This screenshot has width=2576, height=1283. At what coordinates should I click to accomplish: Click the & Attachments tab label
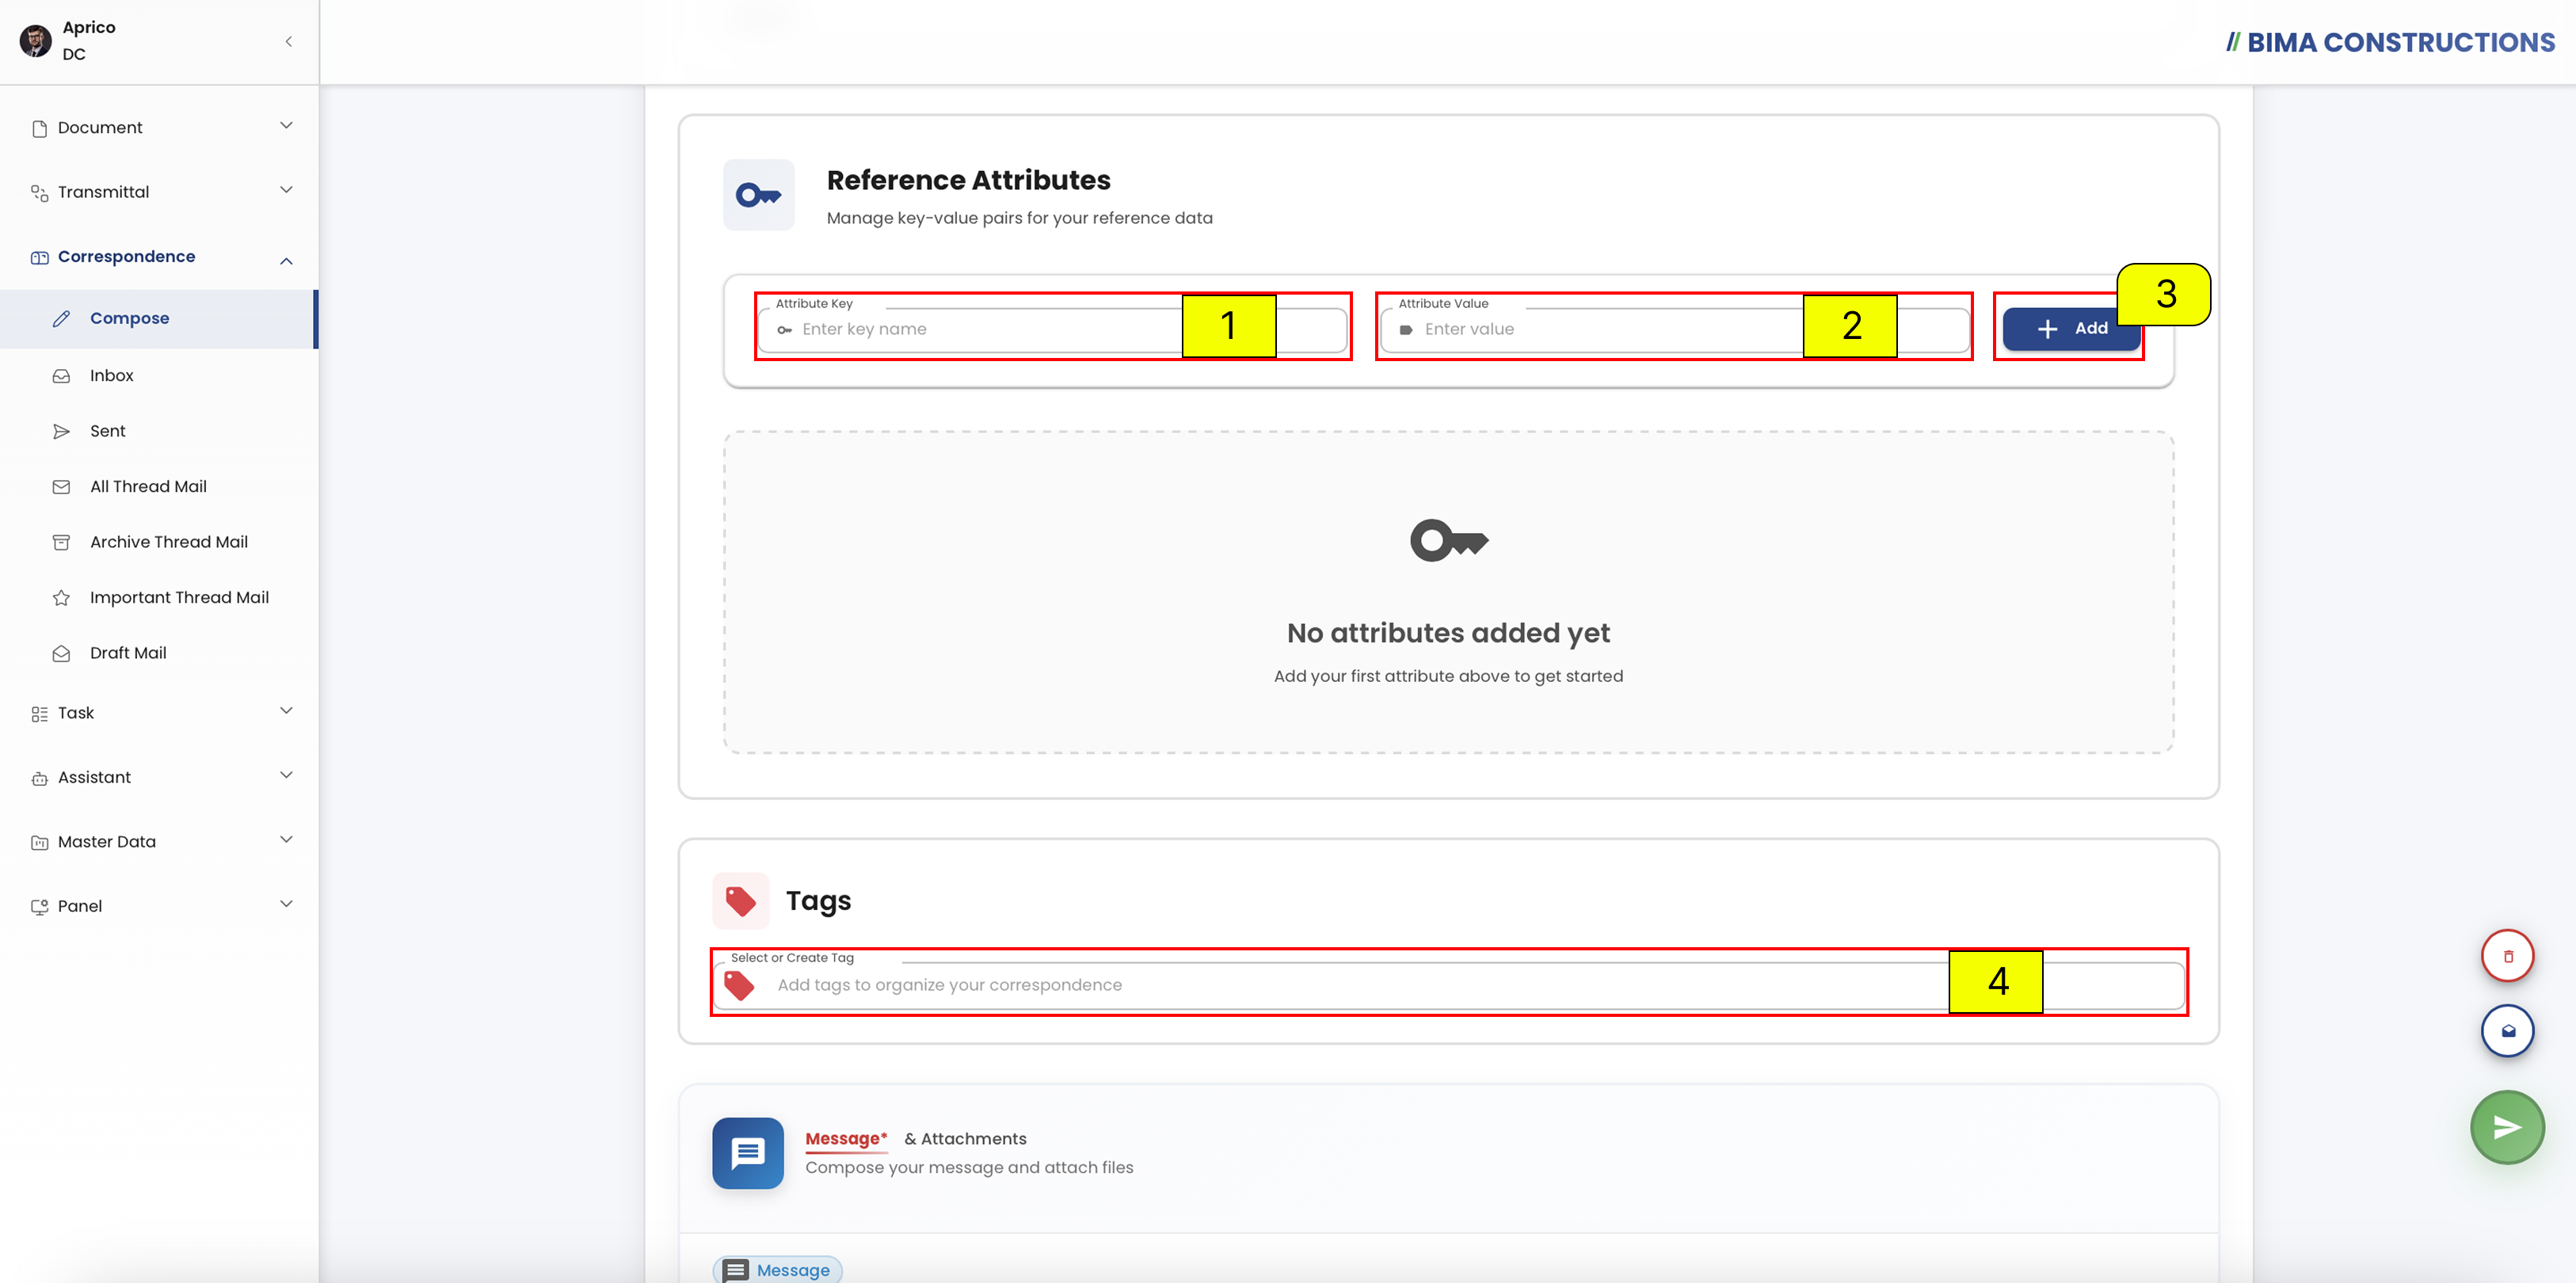pos(965,1139)
